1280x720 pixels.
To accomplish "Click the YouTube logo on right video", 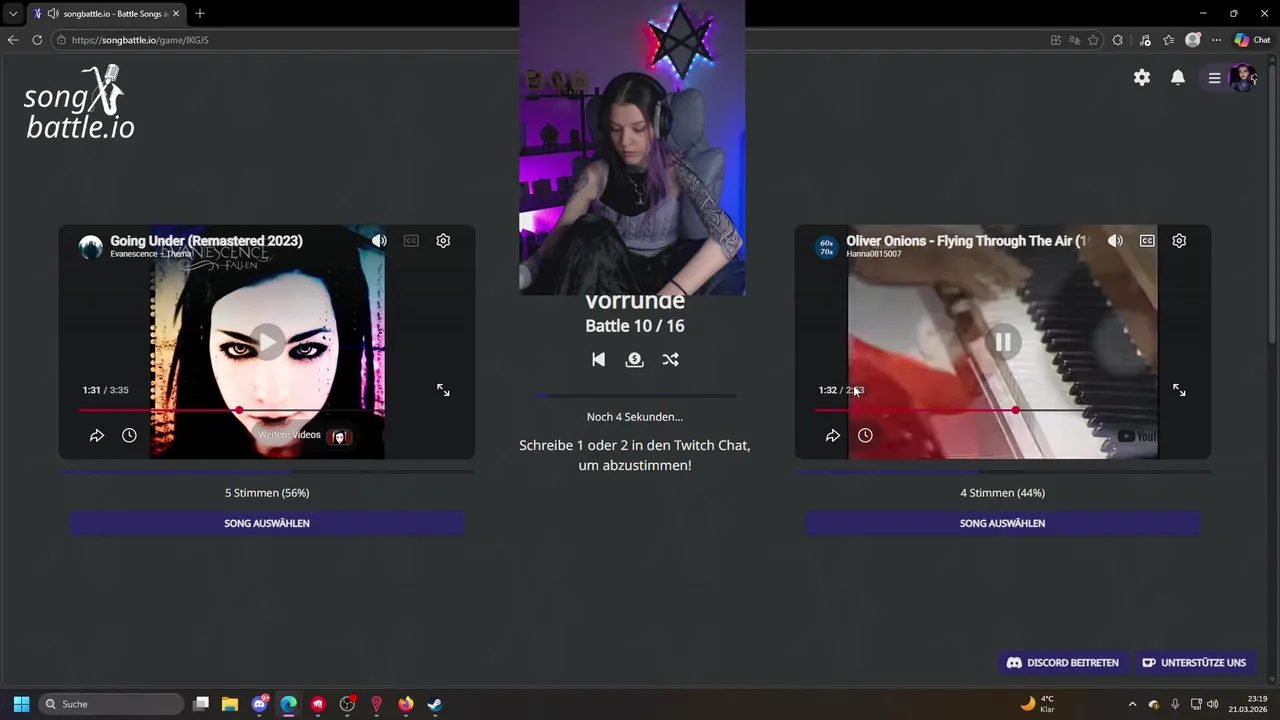I will 1137,436.
